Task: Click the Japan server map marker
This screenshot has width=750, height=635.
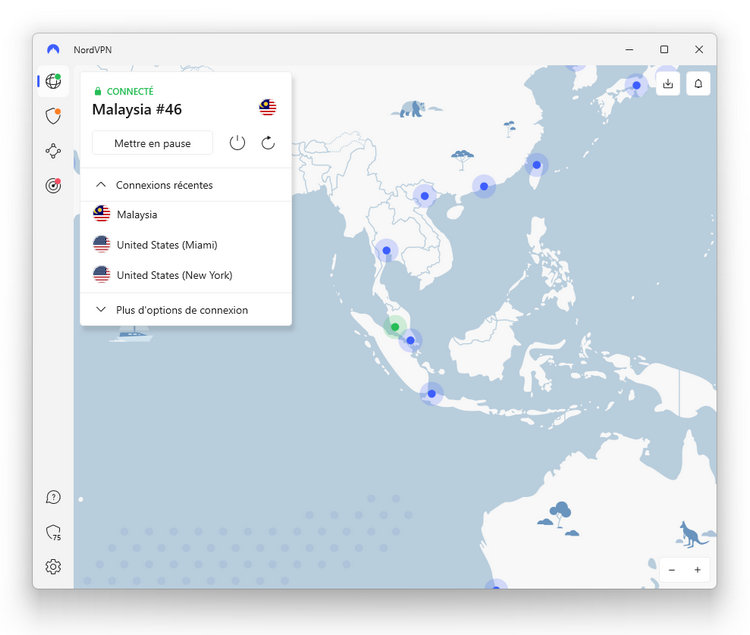Action: pyautogui.click(x=636, y=86)
